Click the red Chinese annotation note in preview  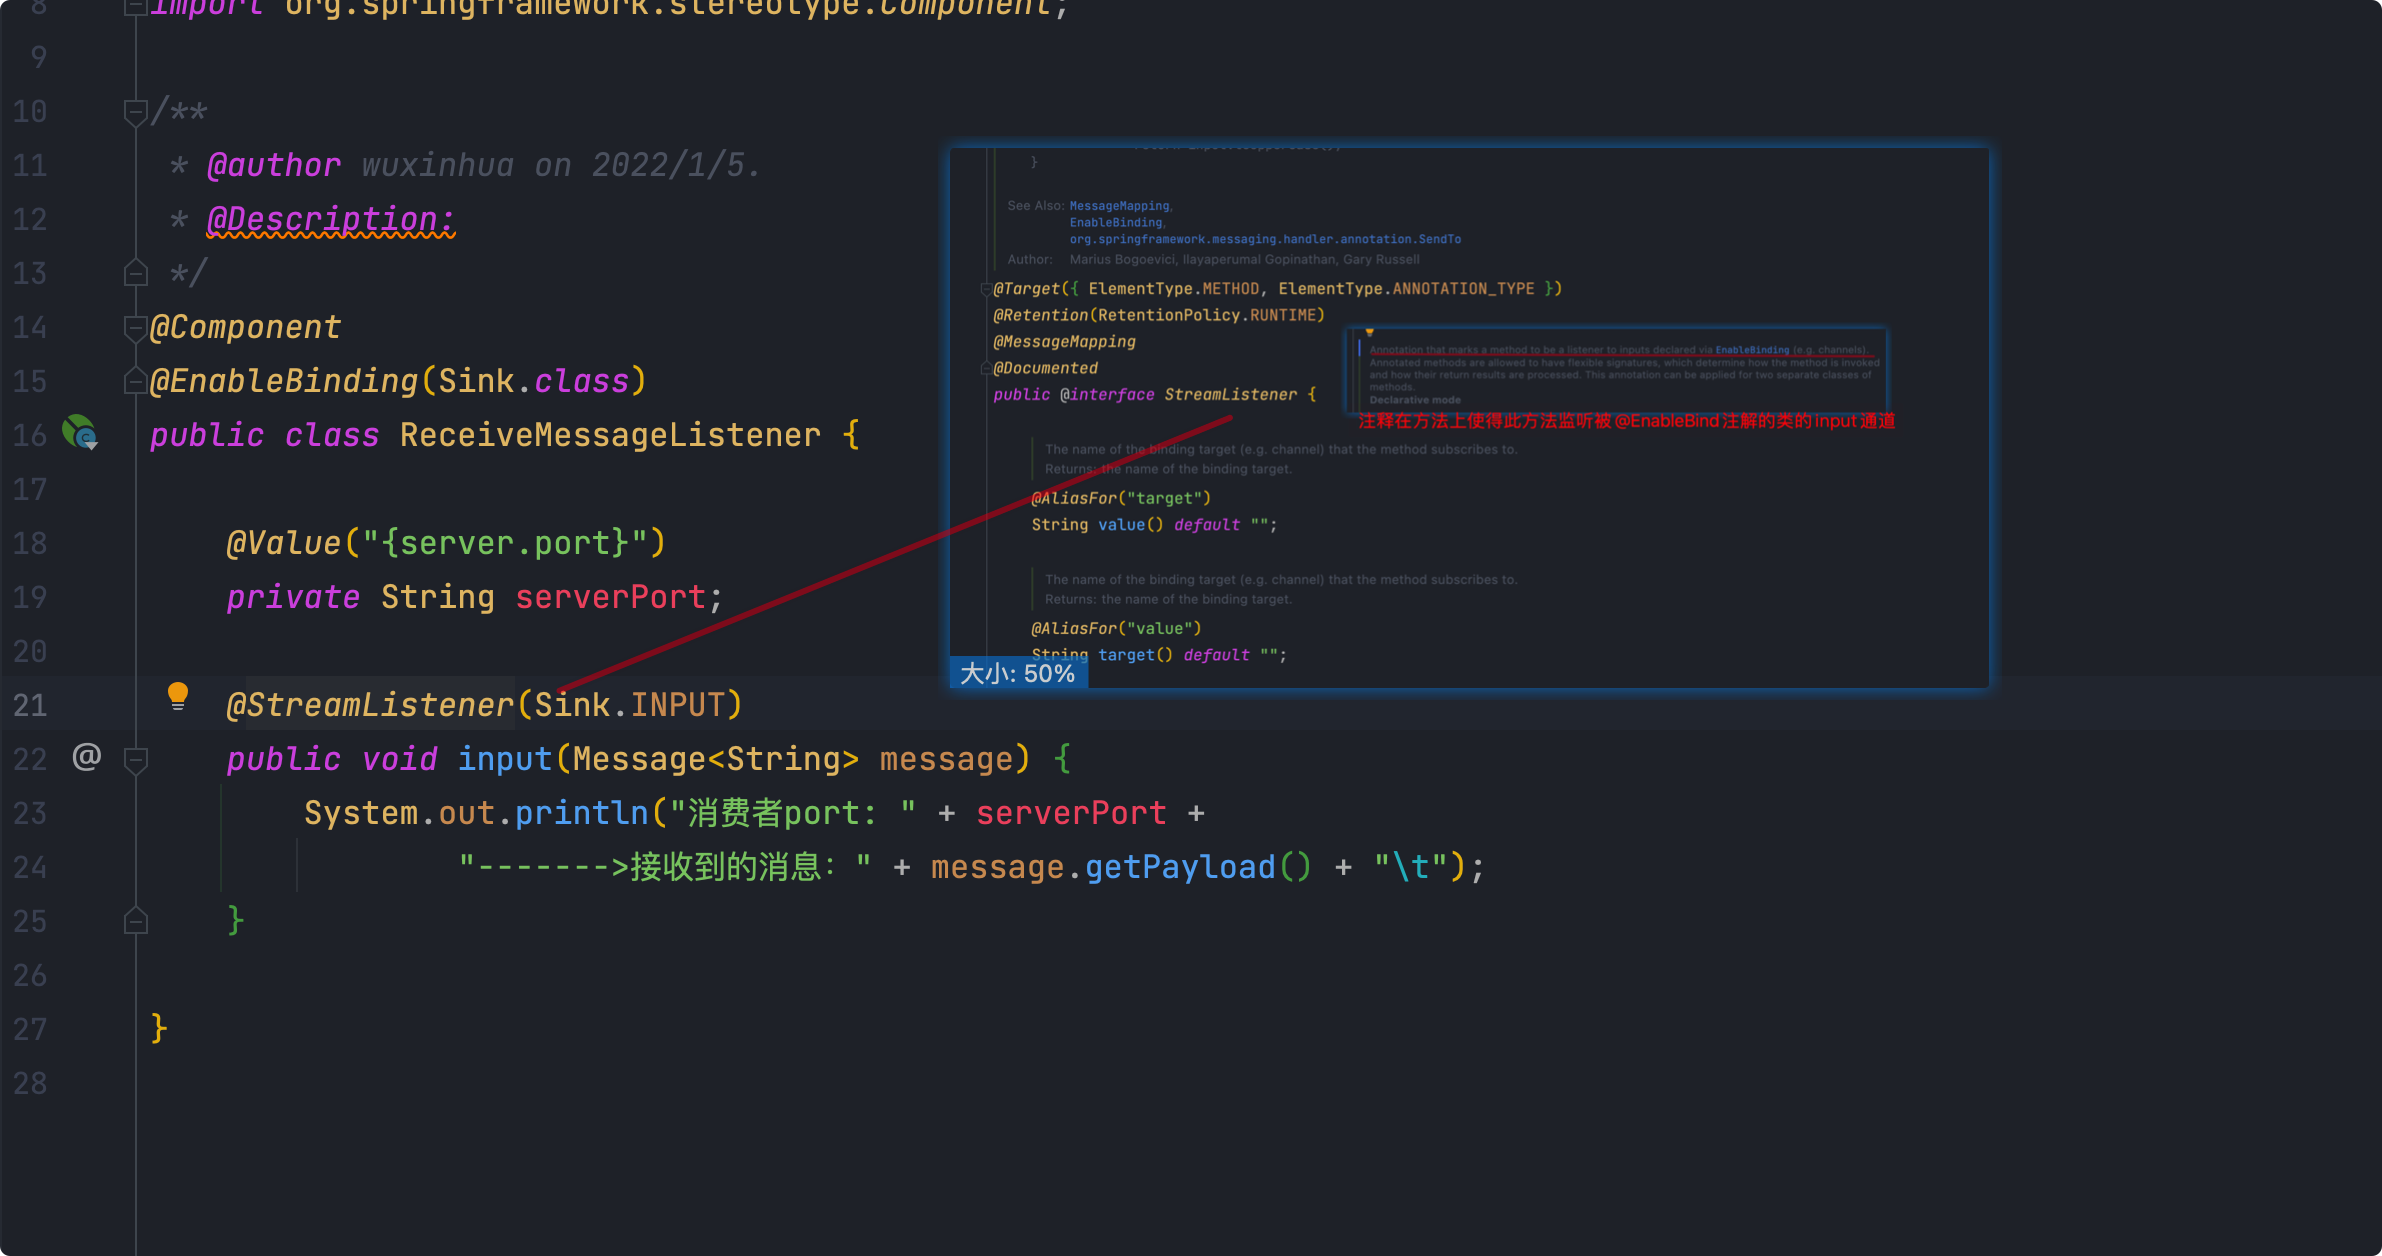tap(1626, 421)
